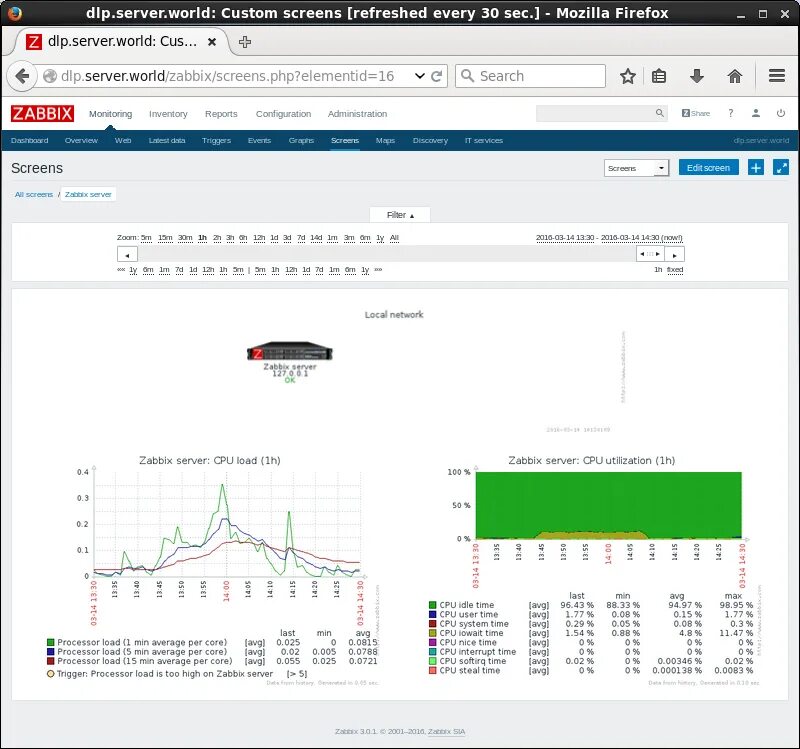Click Zabbix server breadcrumb link
The height and width of the screenshot is (749, 800).
[88, 194]
